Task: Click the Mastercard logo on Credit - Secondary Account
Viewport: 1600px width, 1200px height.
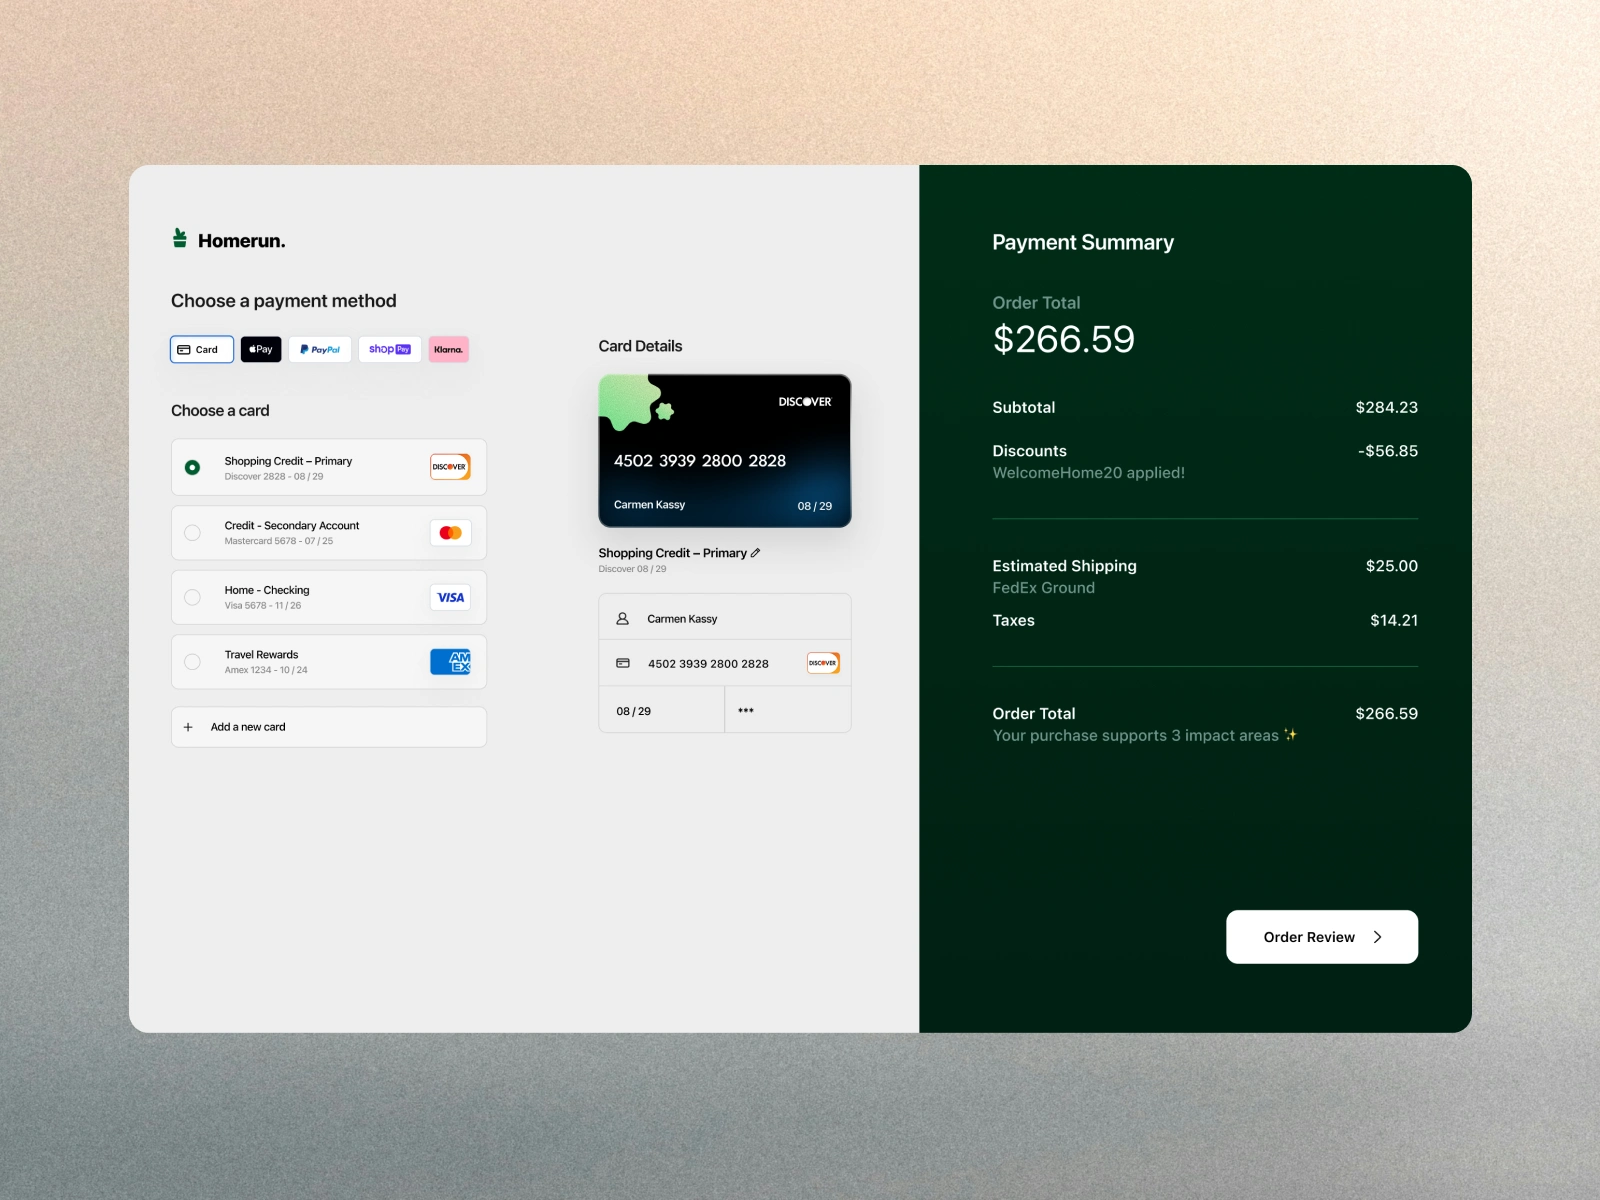Action: tap(450, 533)
